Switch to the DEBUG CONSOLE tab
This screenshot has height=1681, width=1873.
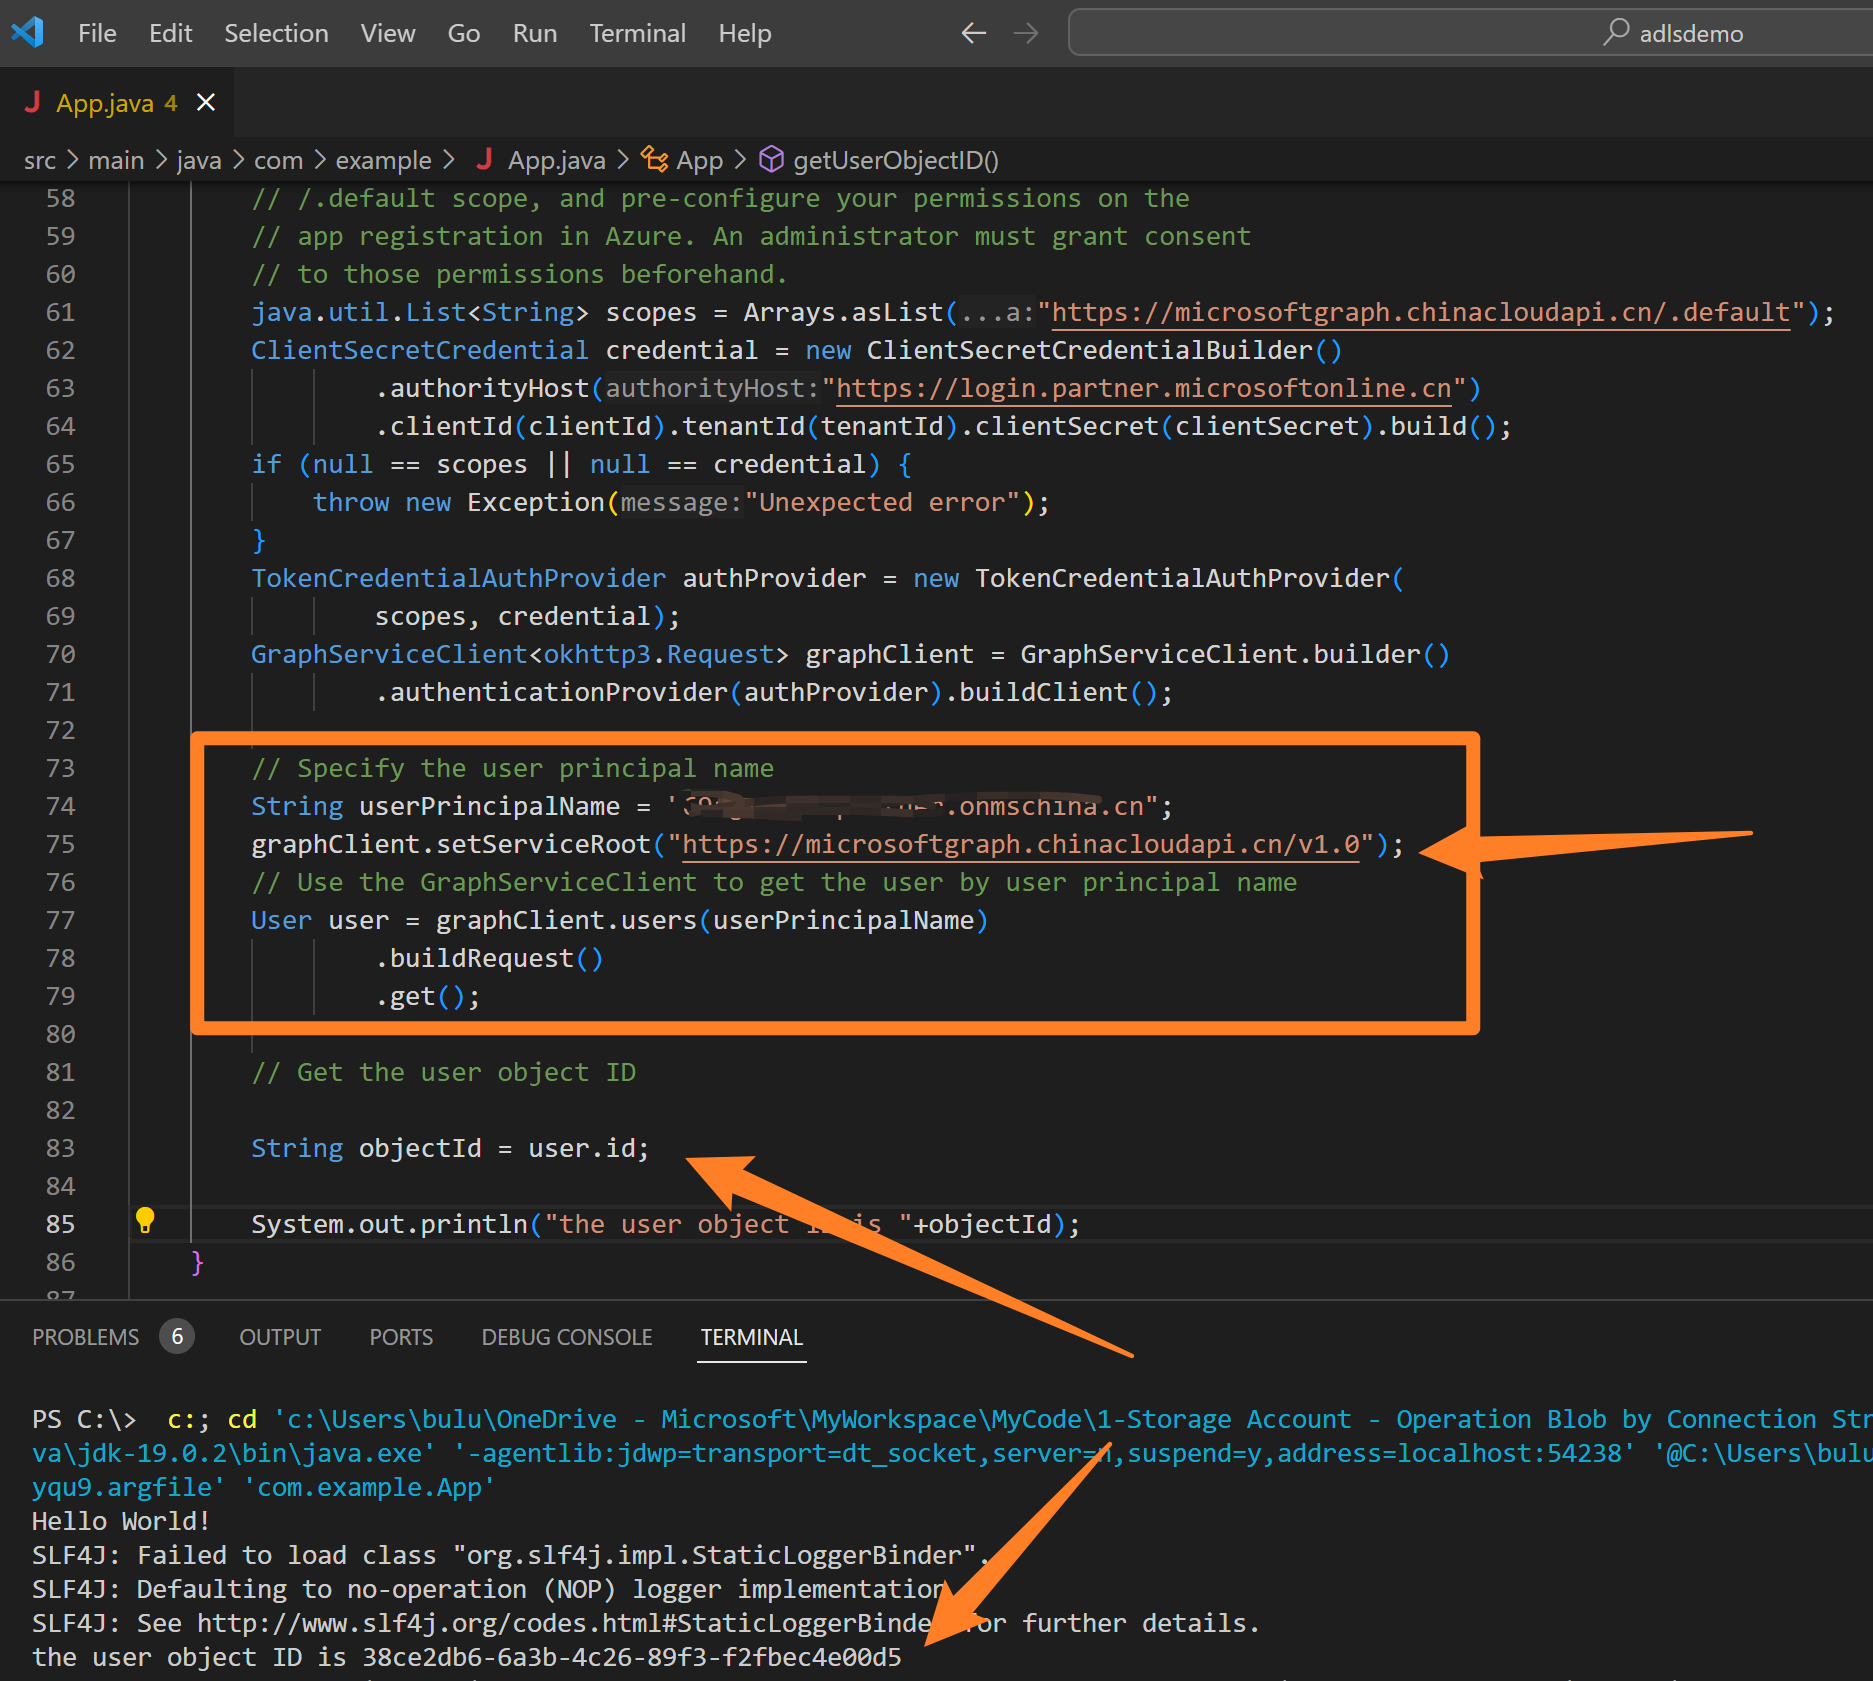click(x=566, y=1337)
